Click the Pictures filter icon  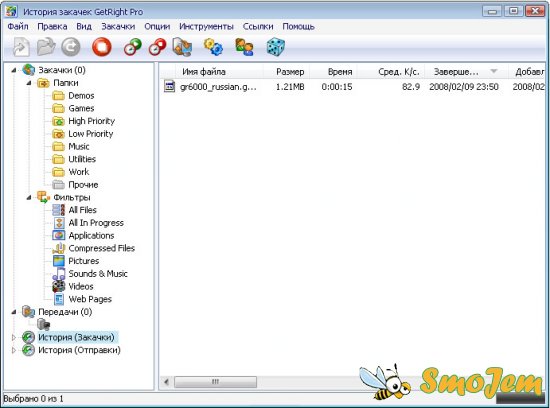59,261
